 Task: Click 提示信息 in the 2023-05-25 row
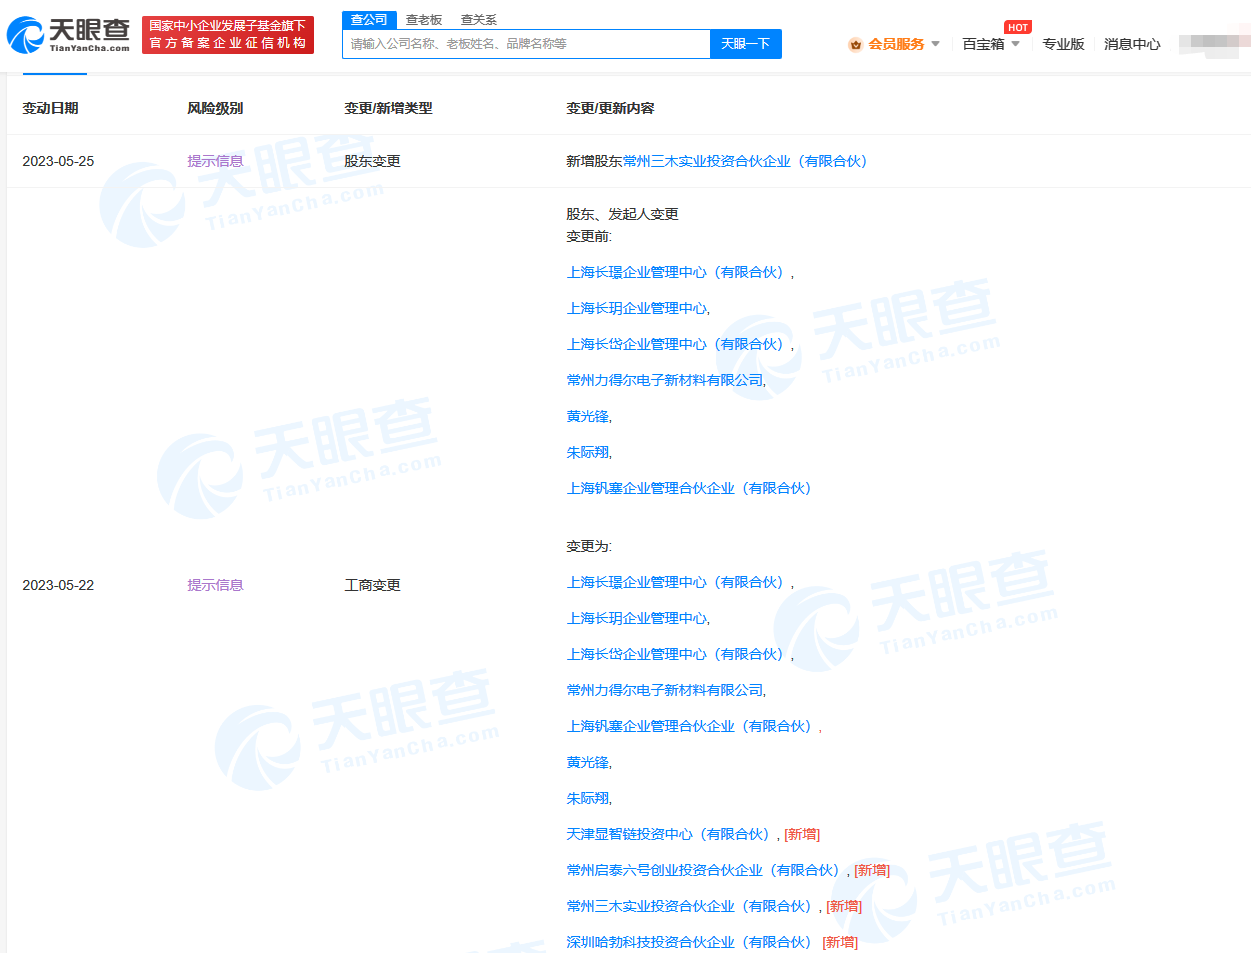215,161
